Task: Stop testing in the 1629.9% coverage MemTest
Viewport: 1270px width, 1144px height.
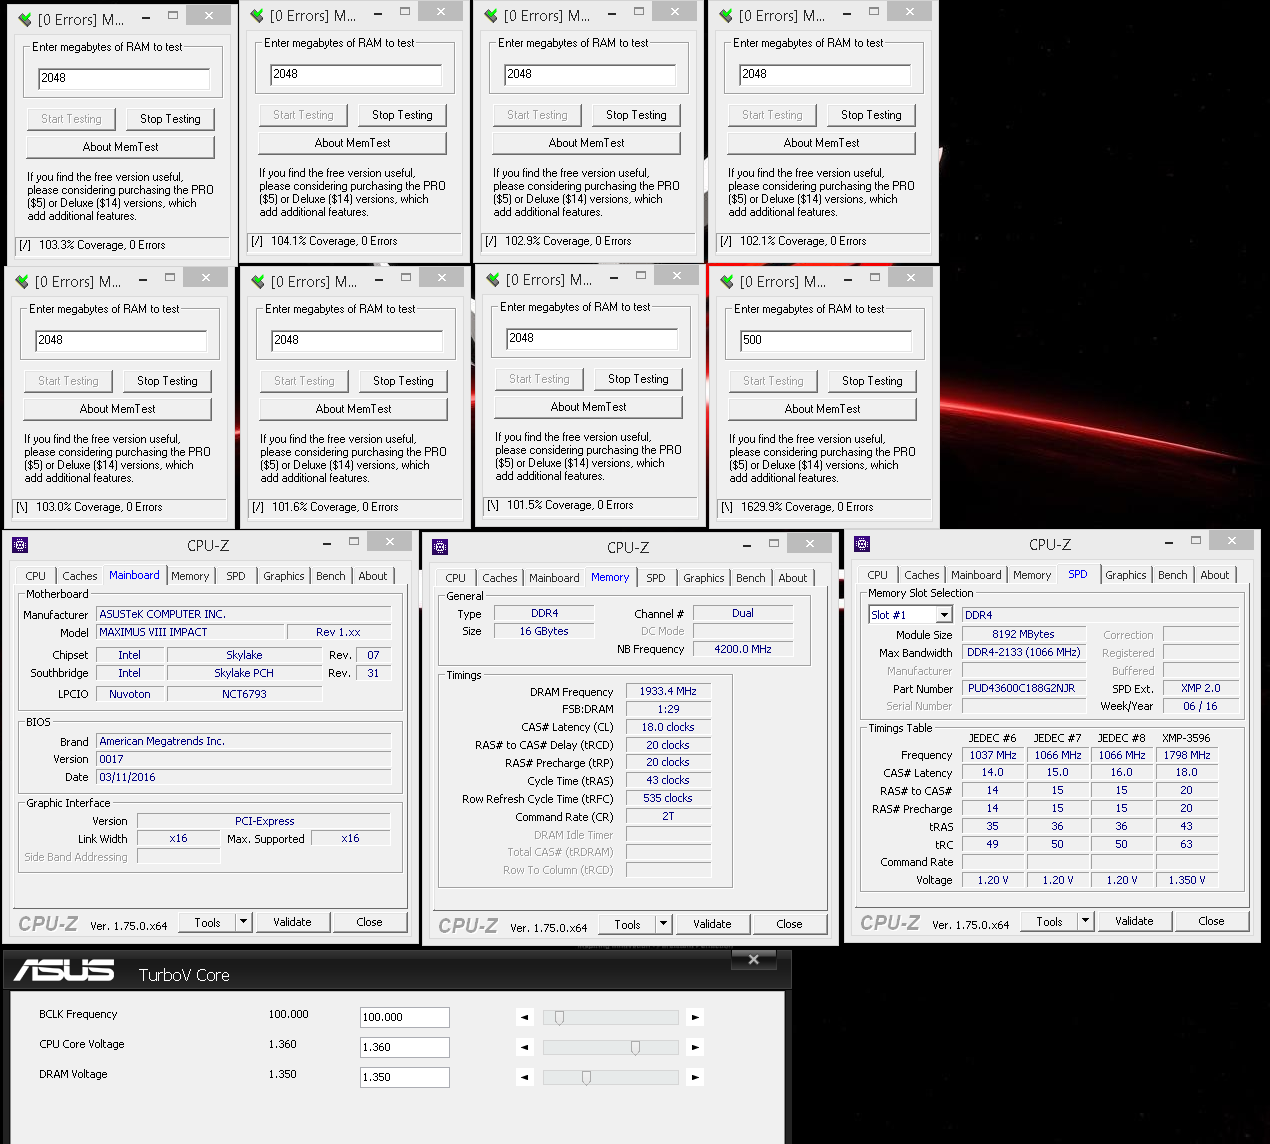Action: coord(872,381)
